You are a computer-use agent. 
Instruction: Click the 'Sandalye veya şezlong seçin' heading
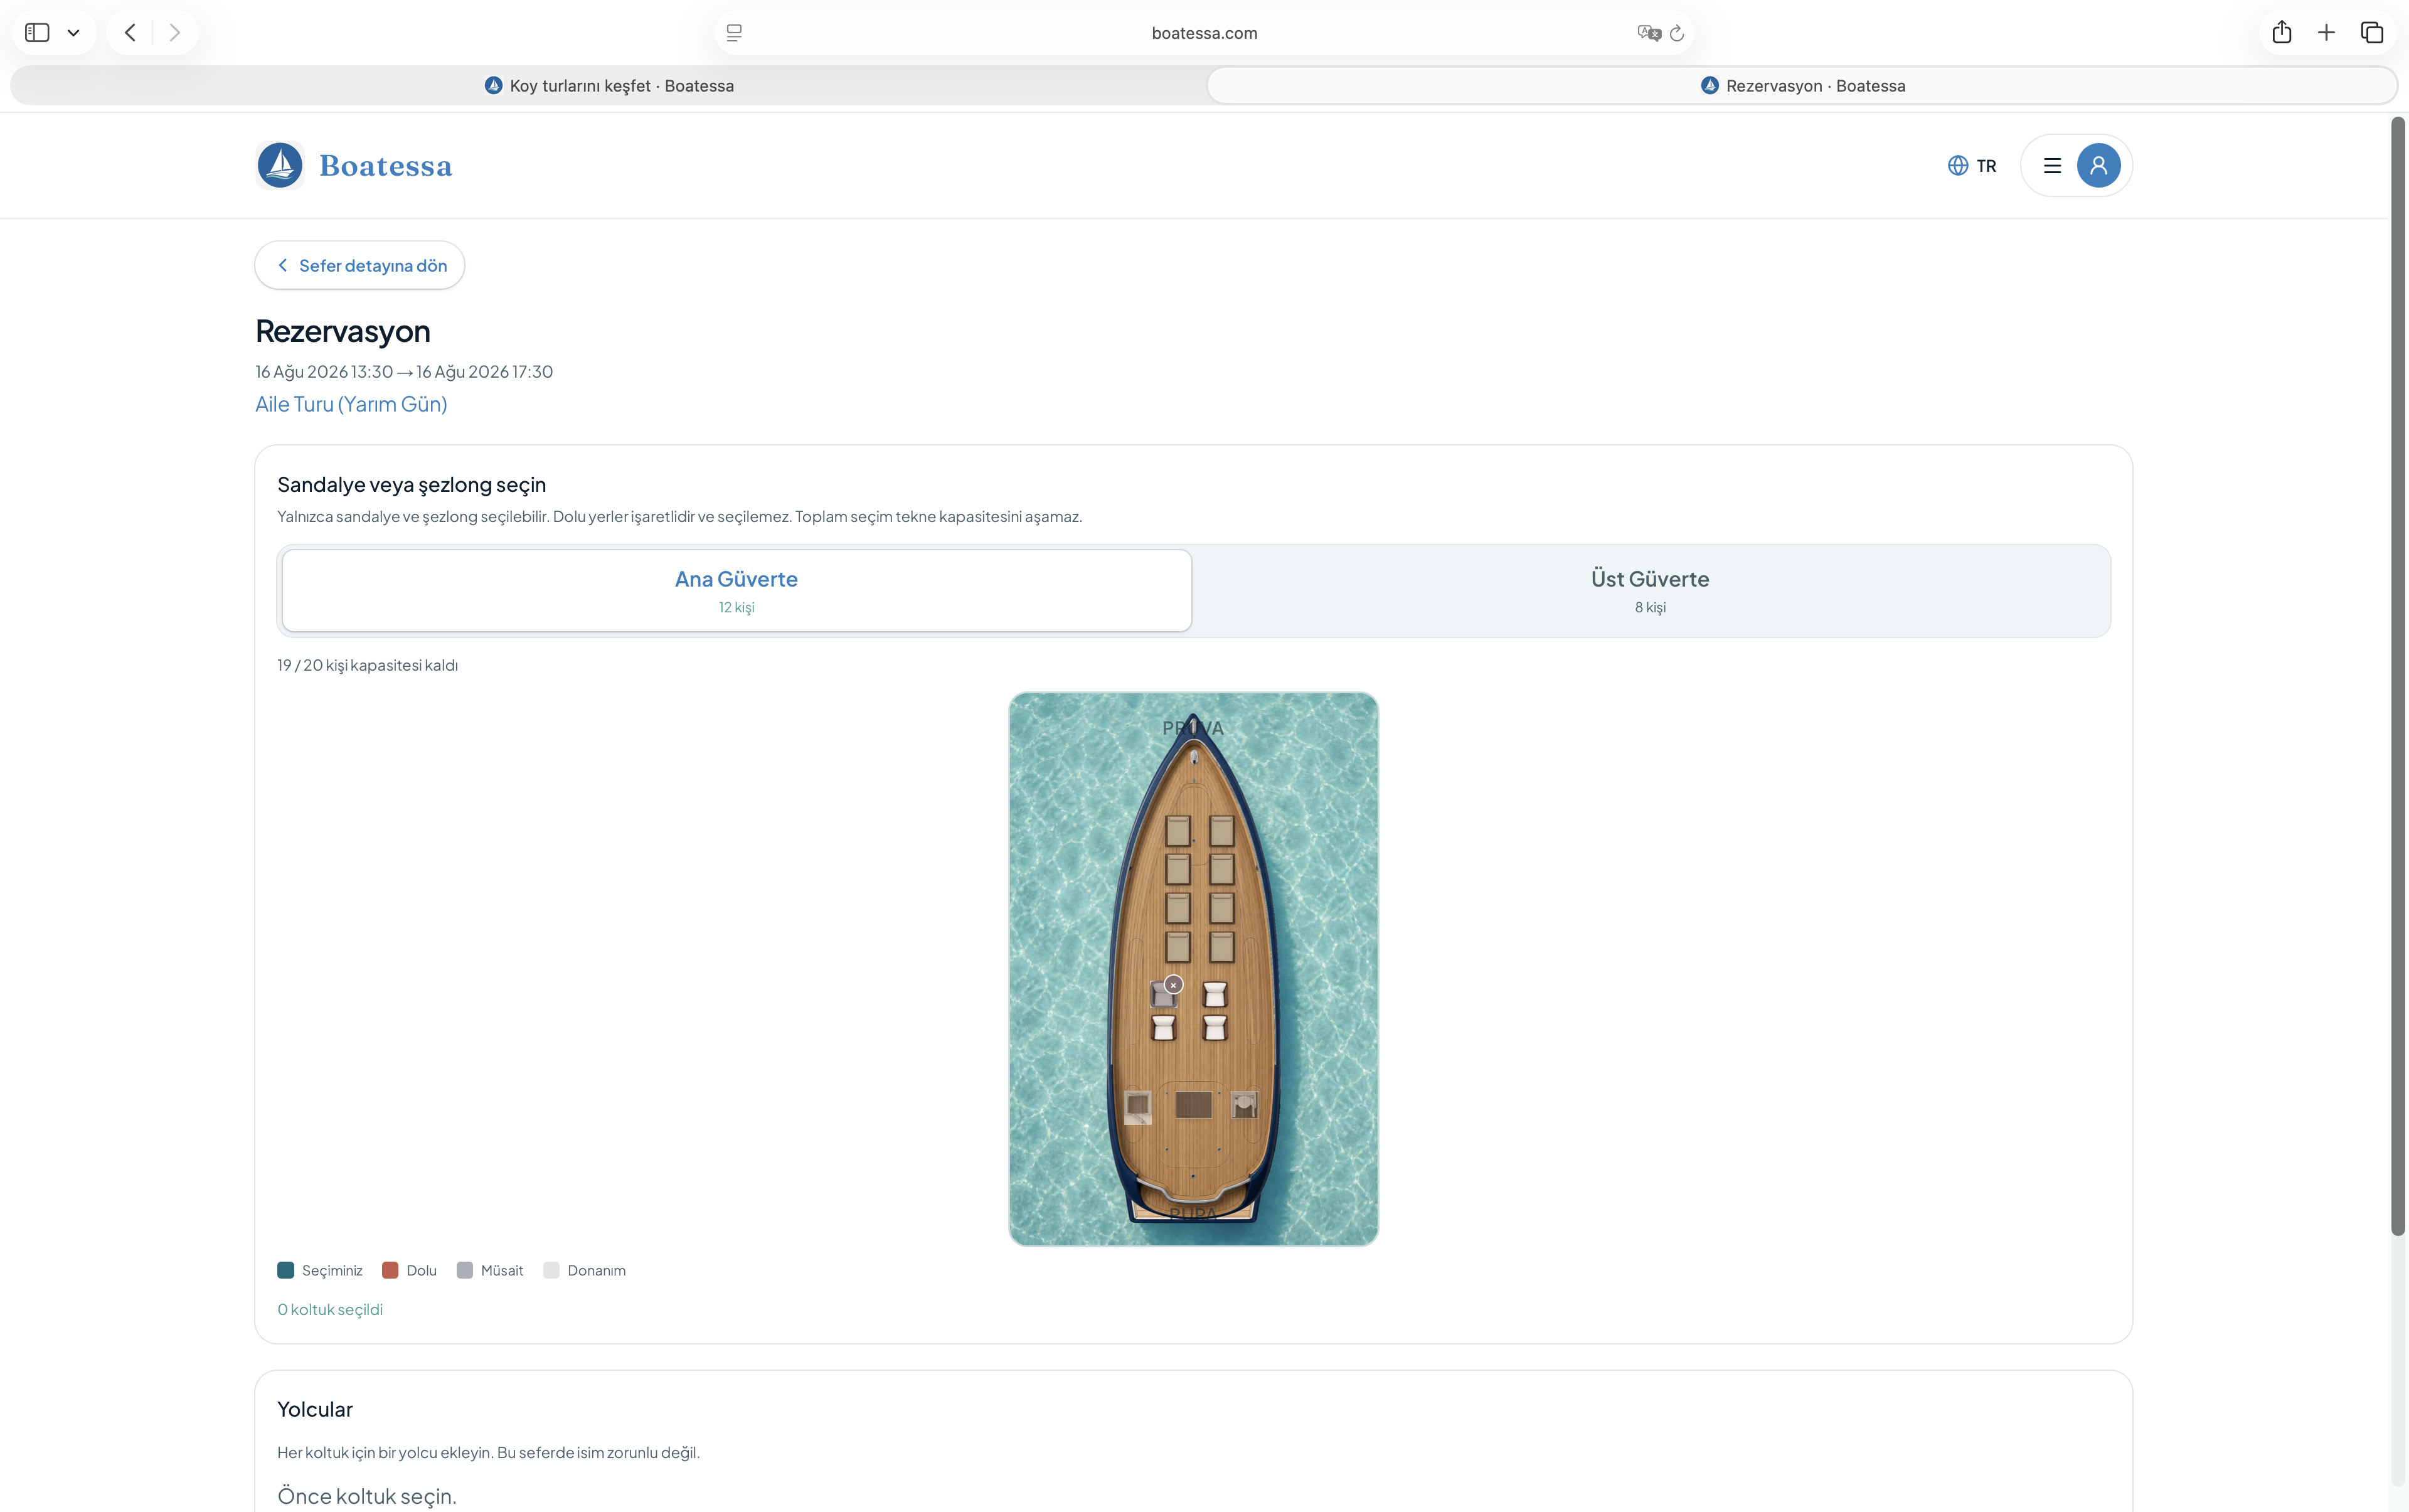coord(412,485)
